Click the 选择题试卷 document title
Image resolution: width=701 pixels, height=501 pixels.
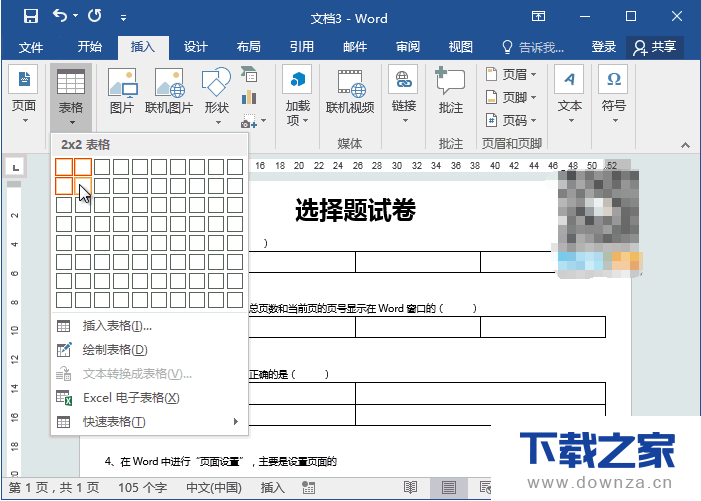coord(355,210)
